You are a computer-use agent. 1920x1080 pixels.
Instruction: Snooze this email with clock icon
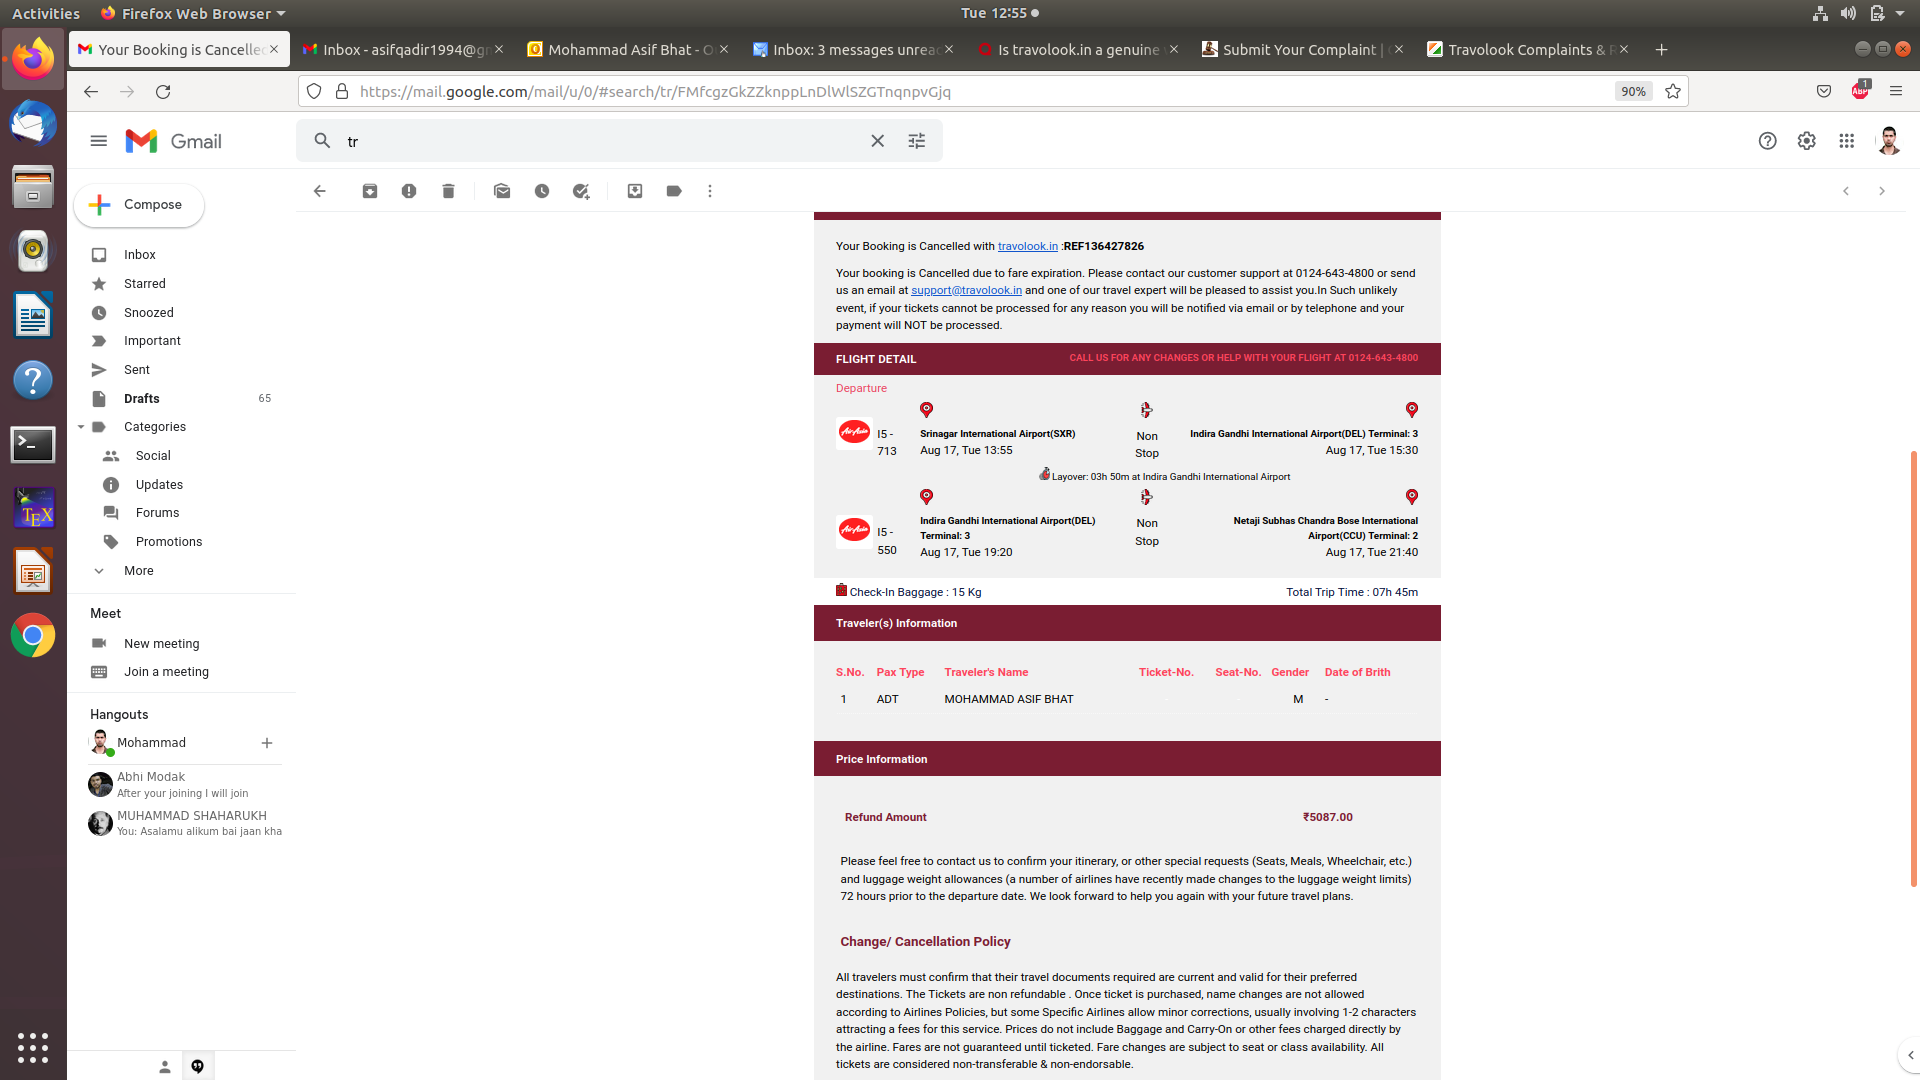point(542,191)
